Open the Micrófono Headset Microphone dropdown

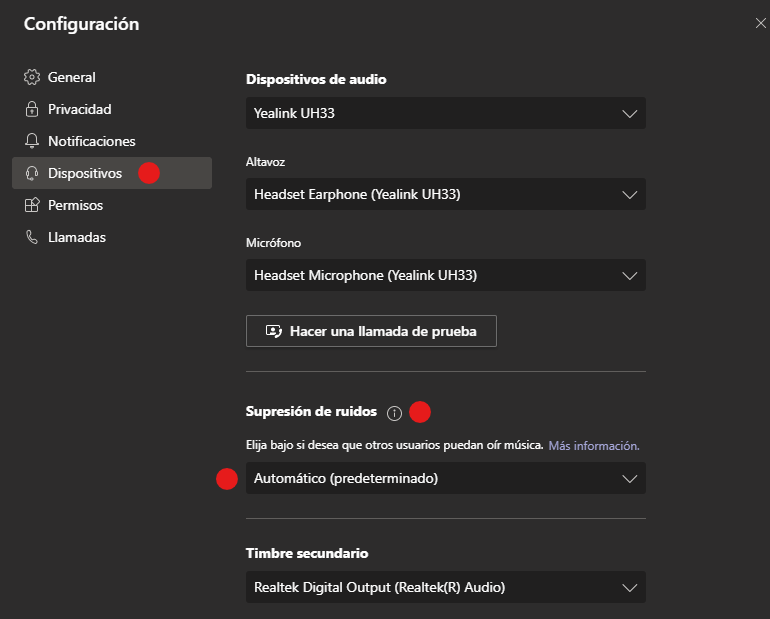445,275
